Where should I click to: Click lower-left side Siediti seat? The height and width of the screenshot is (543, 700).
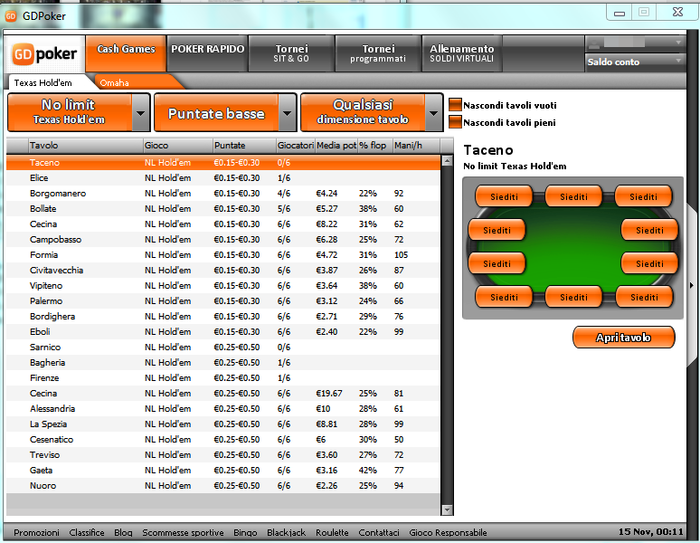click(497, 263)
